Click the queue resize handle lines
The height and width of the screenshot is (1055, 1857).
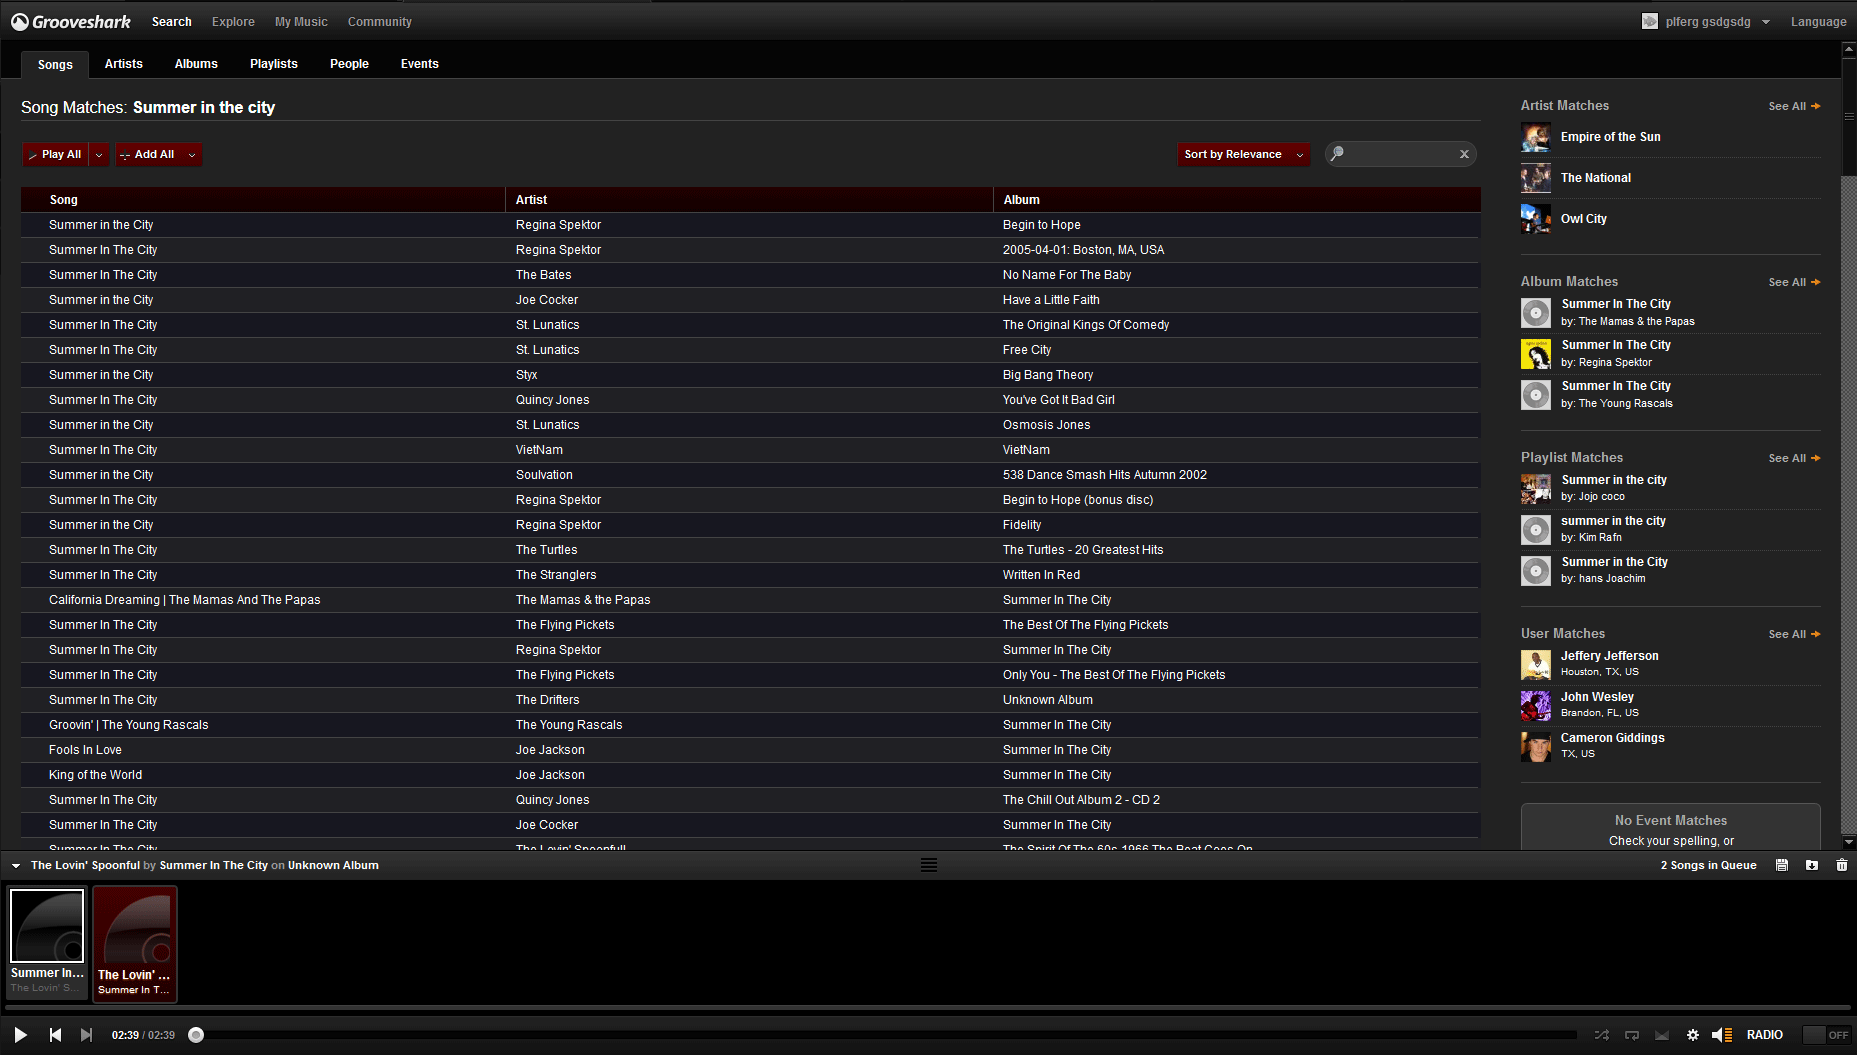929,865
